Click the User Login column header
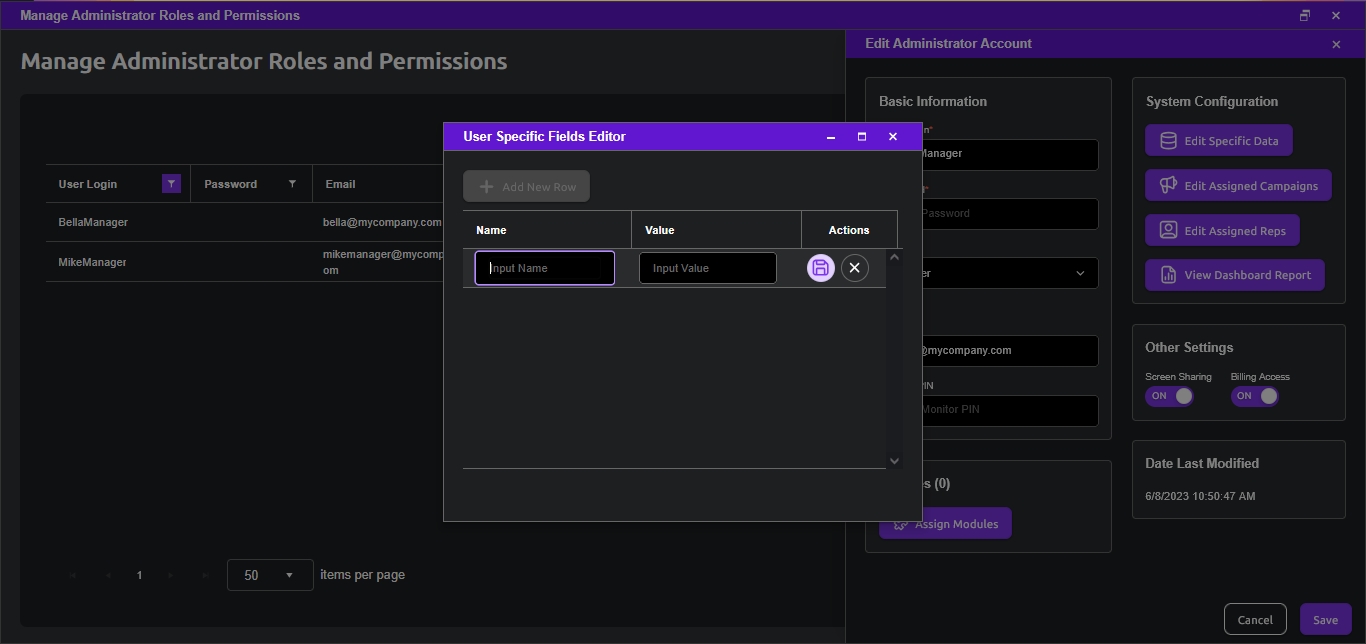This screenshot has width=1366, height=644. 88,184
